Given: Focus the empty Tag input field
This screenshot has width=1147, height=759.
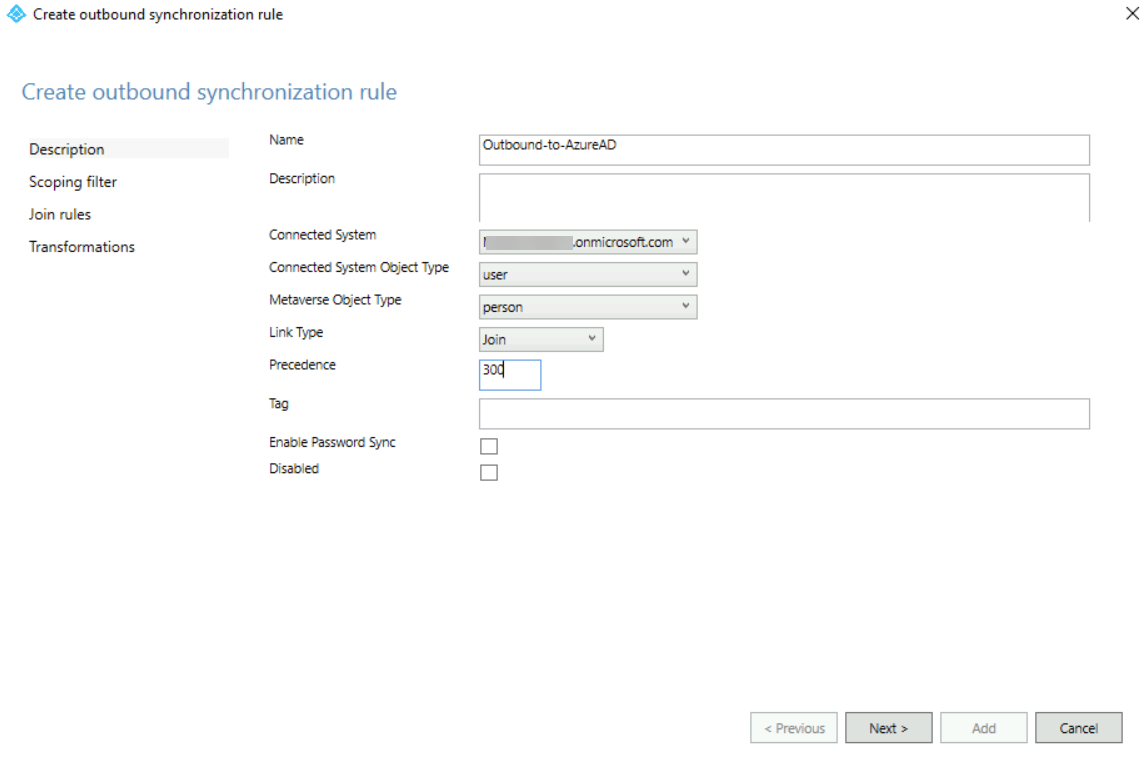Looking at the screenshot, I should coord(784,414).
